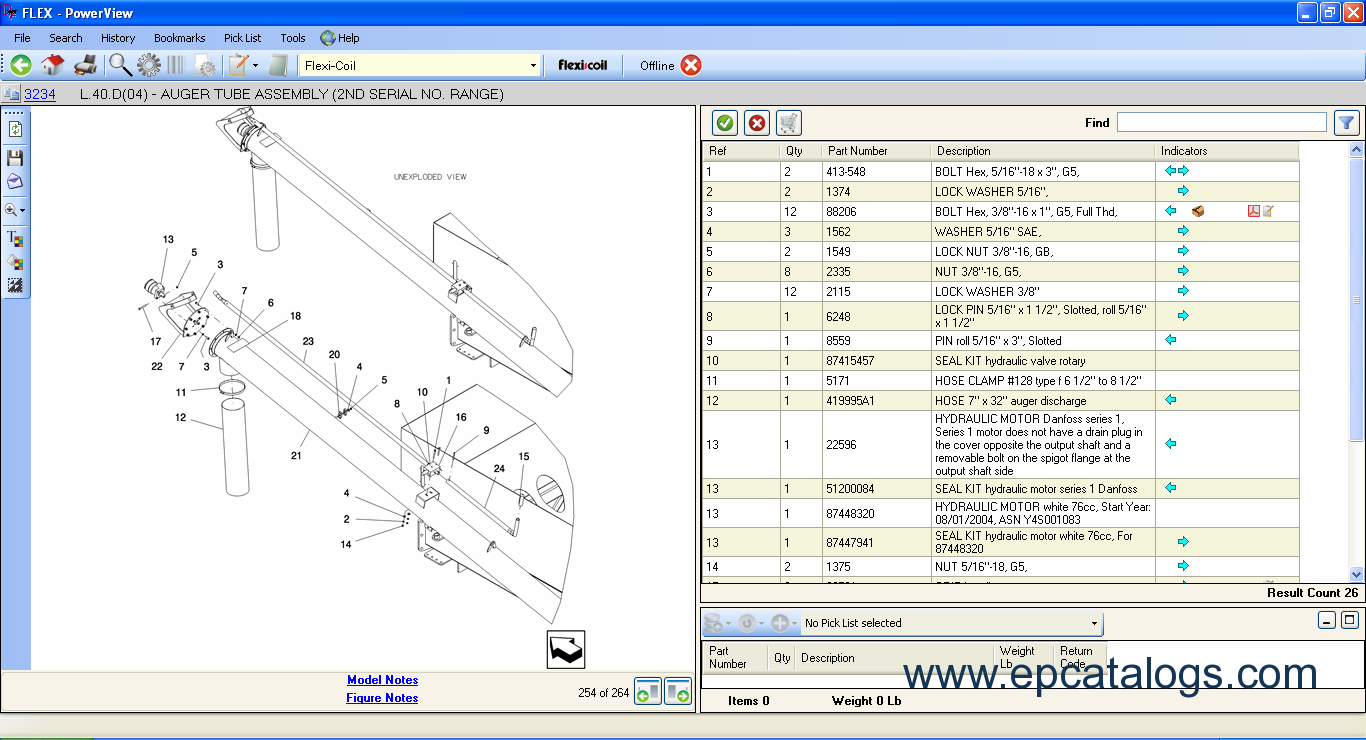
Task: Sort by Part Number column header
Action: pos(877,151)
